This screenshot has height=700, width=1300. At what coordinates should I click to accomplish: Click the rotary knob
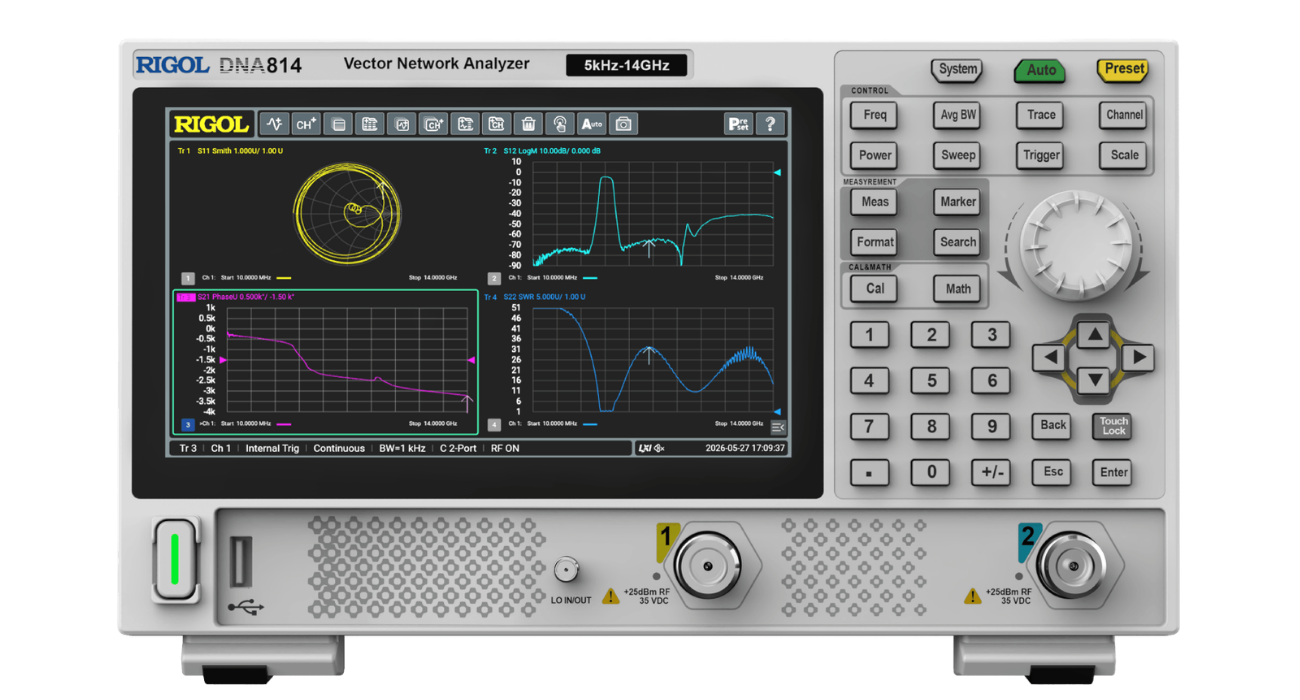[1075, 246]
